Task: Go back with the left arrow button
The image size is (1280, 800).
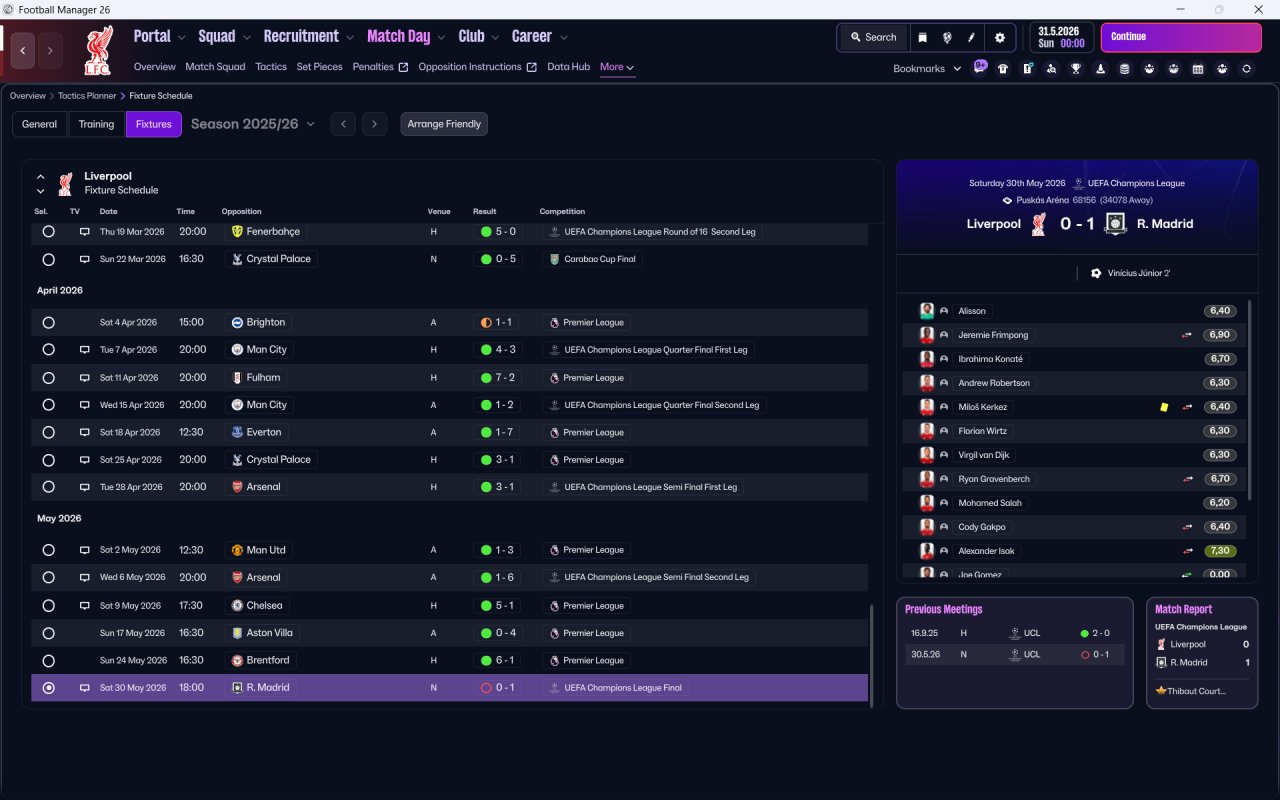Action: coord(23,50)
